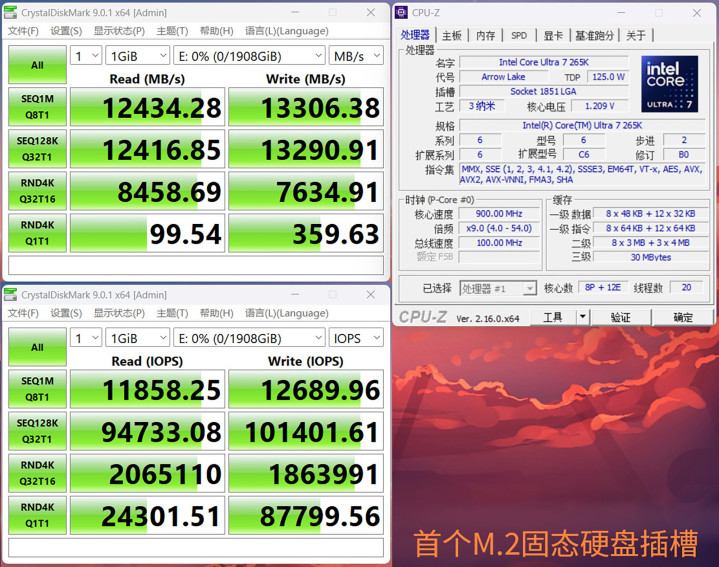Click the comment field in the top CrystalDiskMark window
This screenshot has height=567, width=719.
click(x=196, y=265)
